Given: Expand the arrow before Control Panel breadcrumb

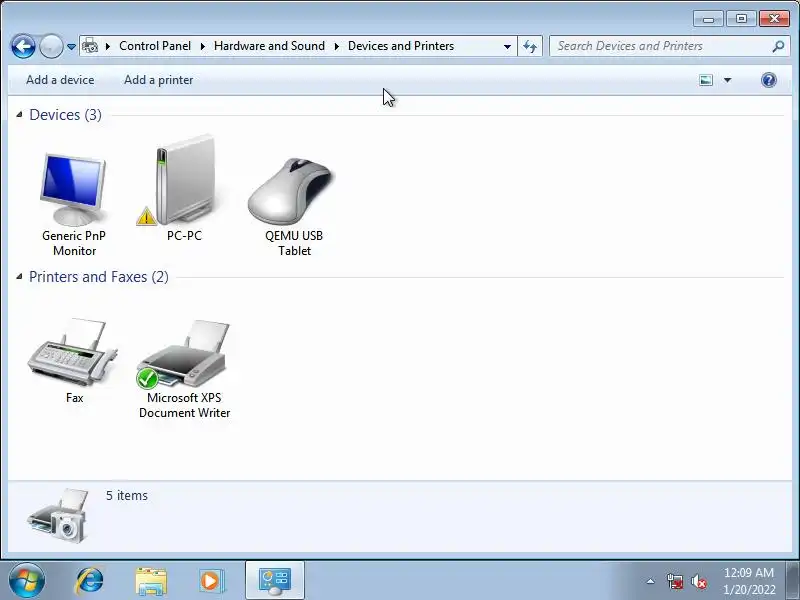Looking at the screenshot, I should tap(108, 46).
